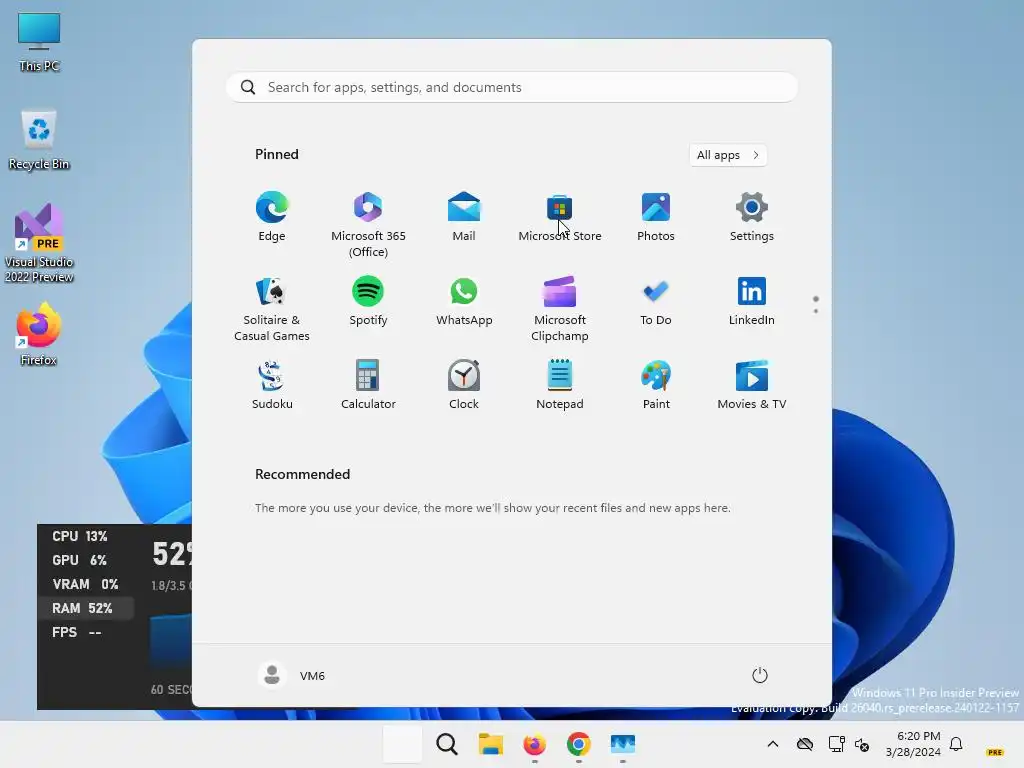The image size is (1024, 768).
Task: Select the Recycle Bin desktop icon
Action: tap(39, 140)
